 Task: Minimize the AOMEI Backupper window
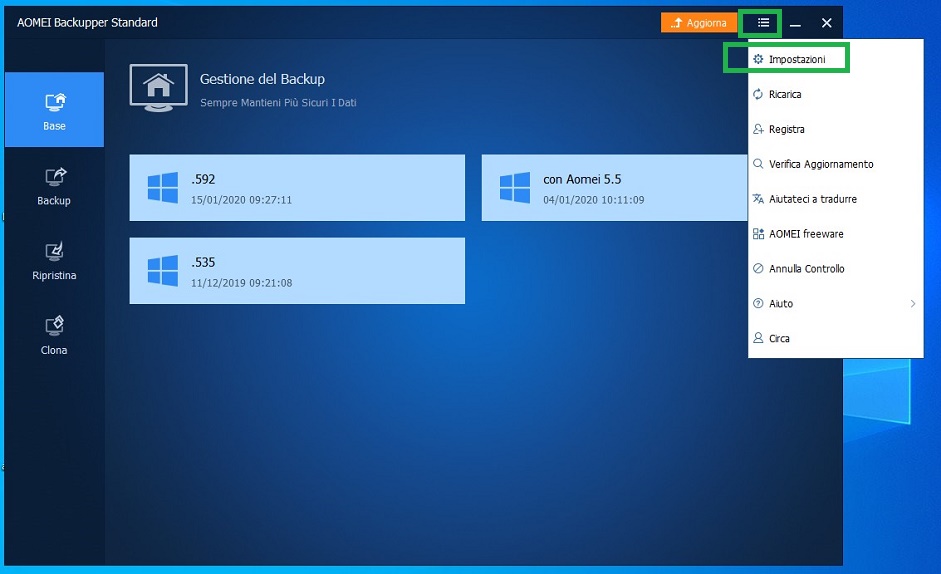795,23
